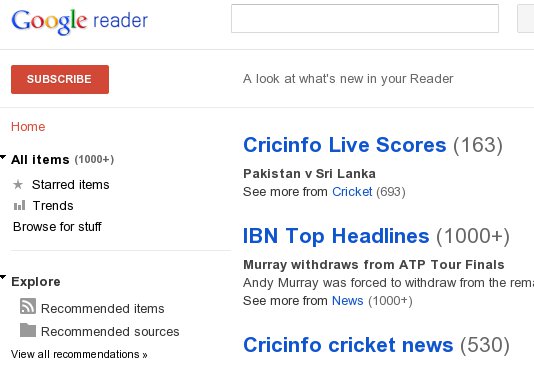Screen dimensions: 534x368
Task: Open the Pakistan v Sri Lanka item
Action: 309,174
